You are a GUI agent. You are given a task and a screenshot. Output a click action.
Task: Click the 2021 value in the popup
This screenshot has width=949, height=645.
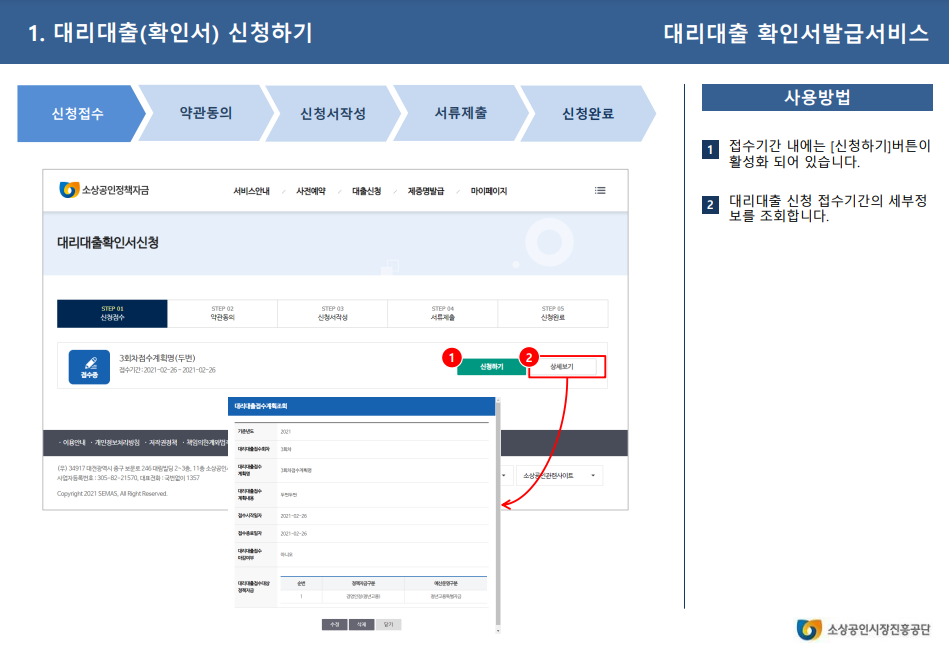(x=286, y=432)
